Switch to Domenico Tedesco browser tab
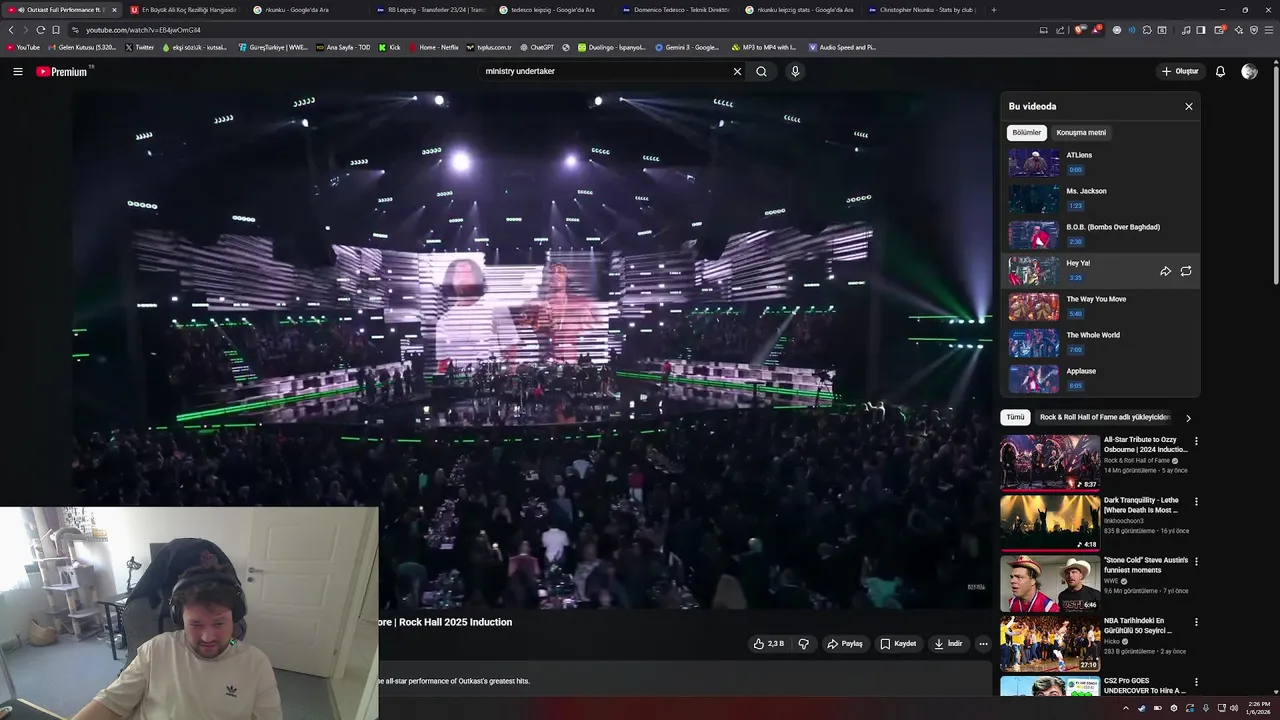The image size is (1280, 720). point(675,10)
